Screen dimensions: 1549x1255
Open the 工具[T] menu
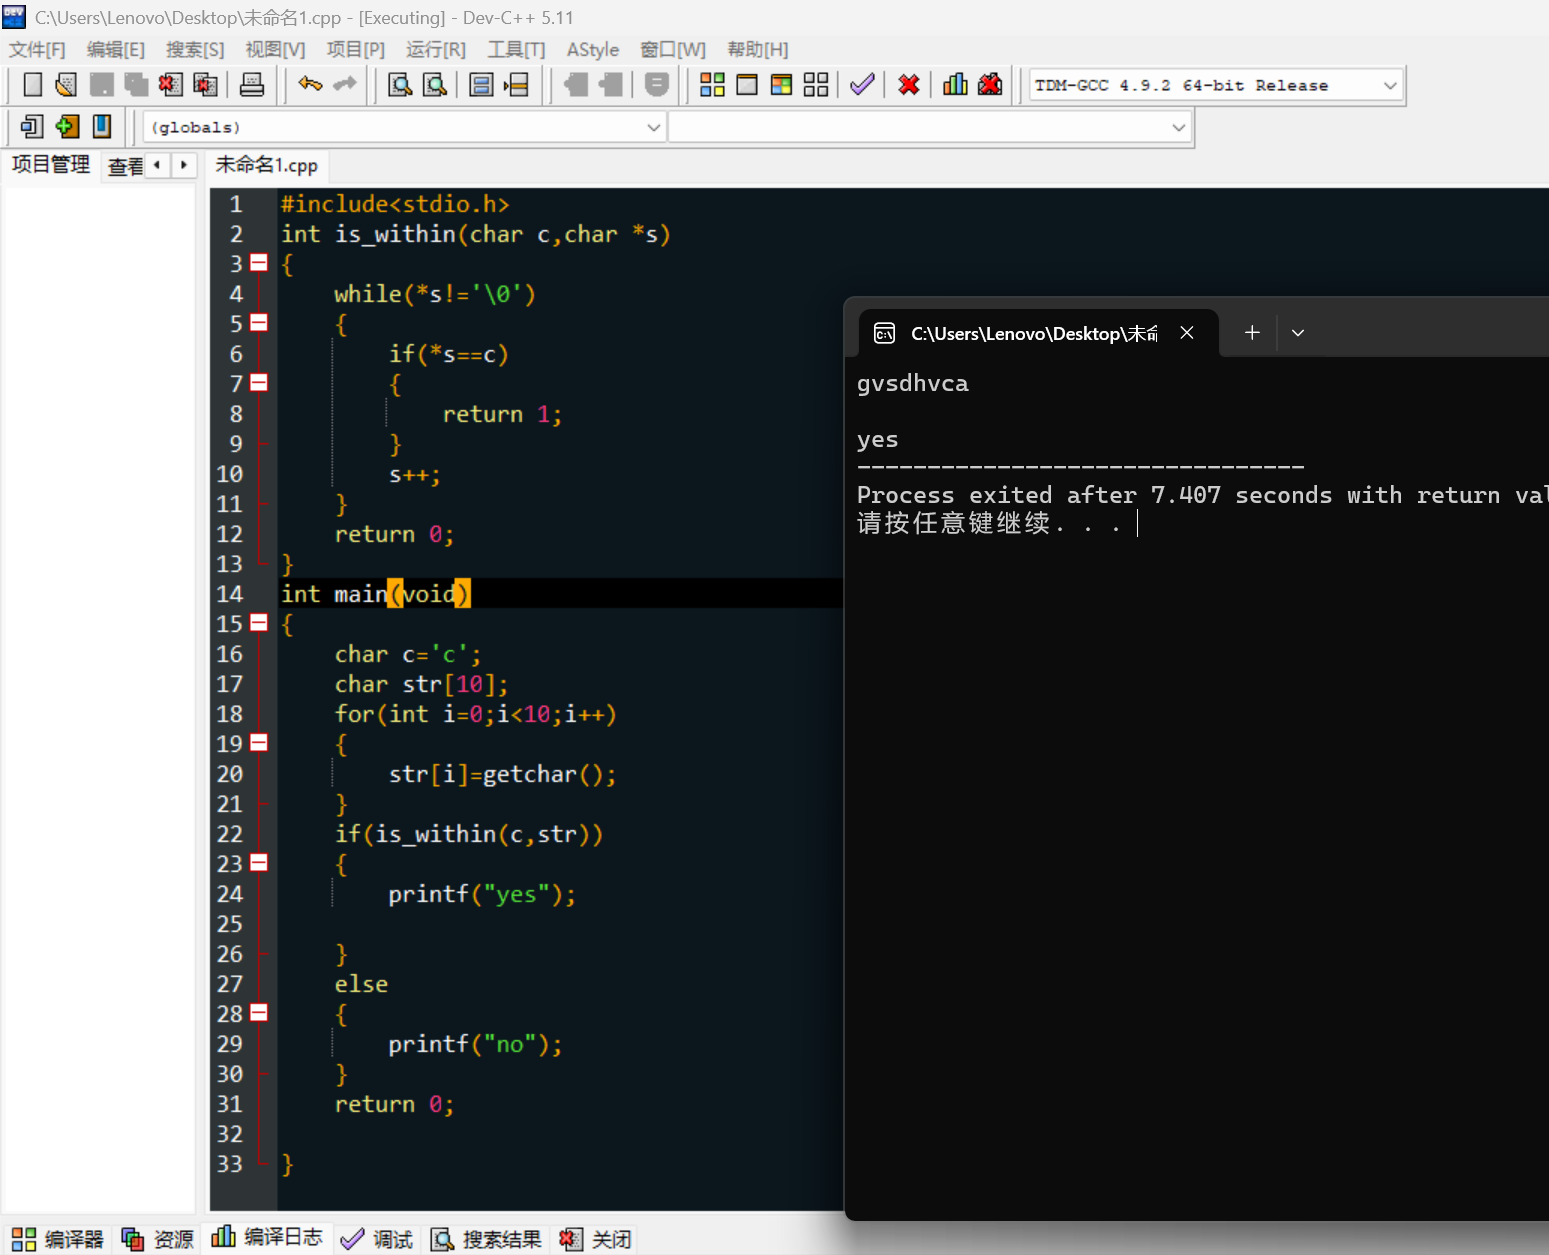click(x=516, y=50)
